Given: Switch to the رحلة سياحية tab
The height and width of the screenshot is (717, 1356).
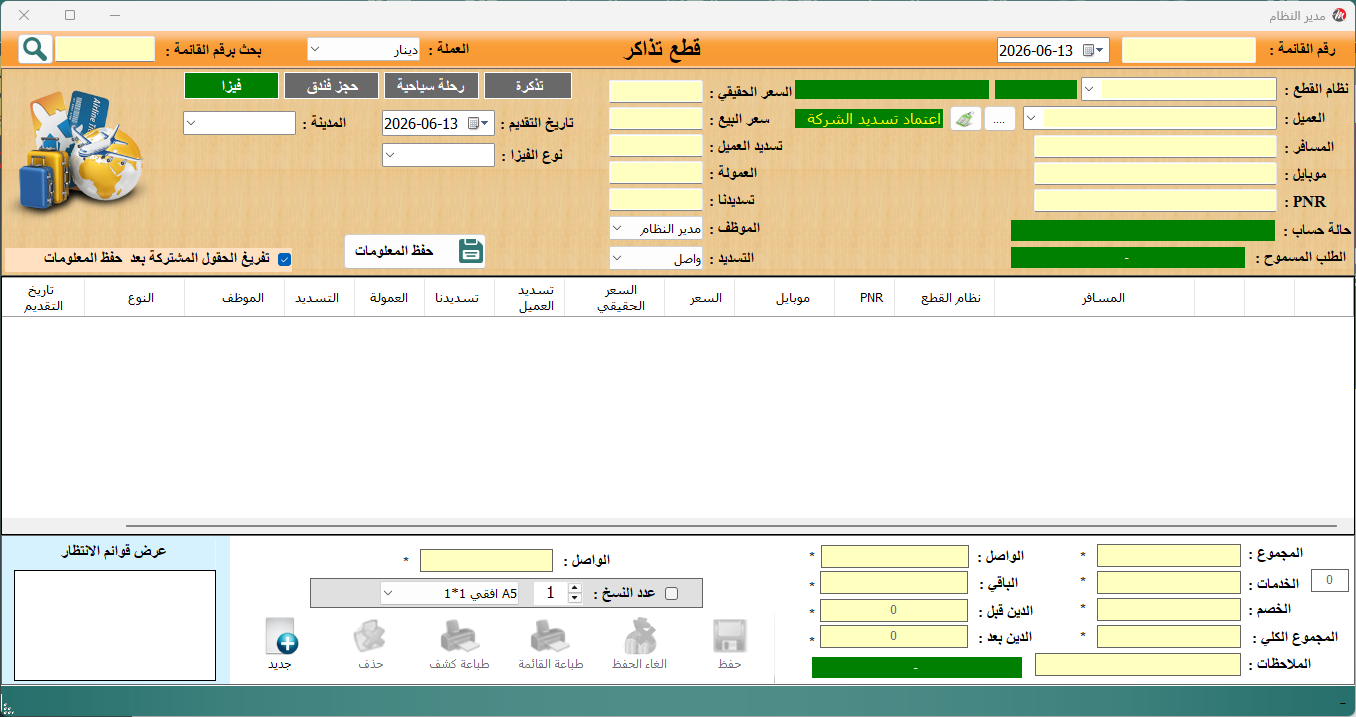Looking at the screenshot, I should 432,85.
